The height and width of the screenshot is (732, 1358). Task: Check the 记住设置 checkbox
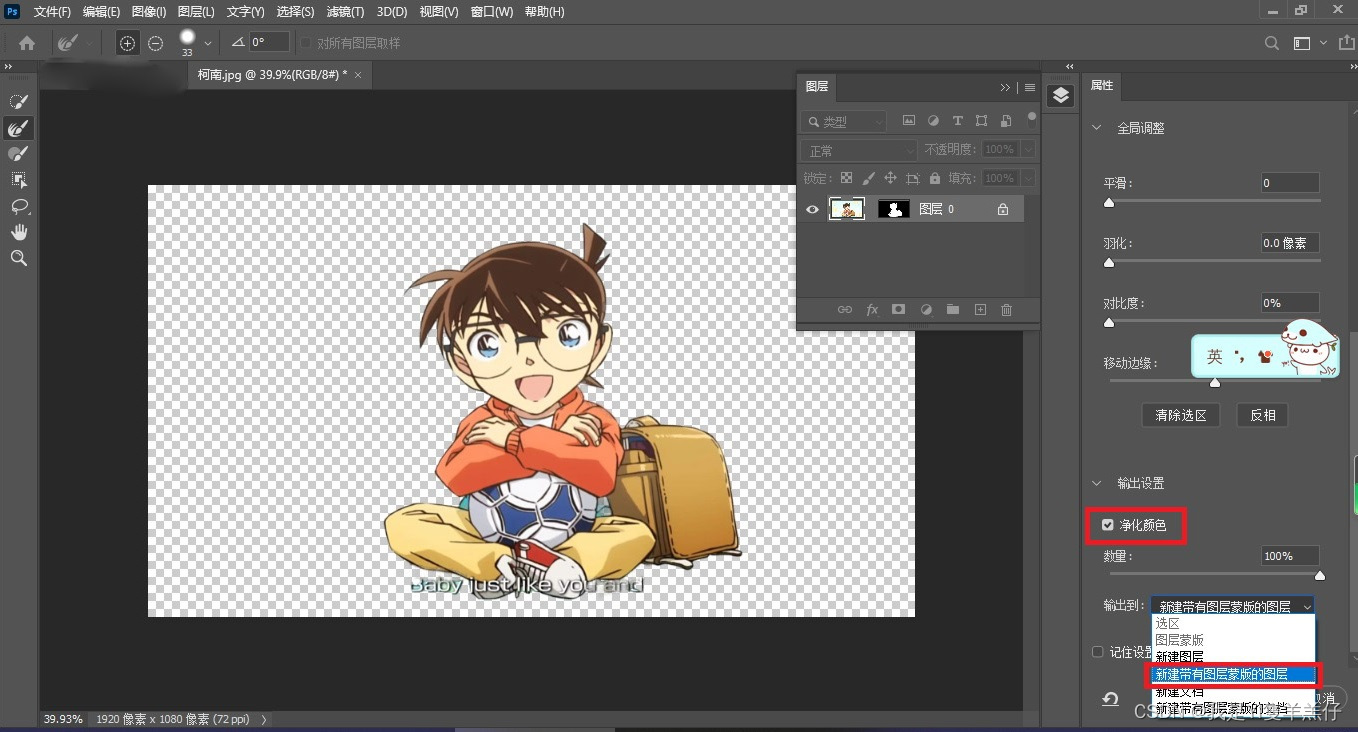point(1098,652)
